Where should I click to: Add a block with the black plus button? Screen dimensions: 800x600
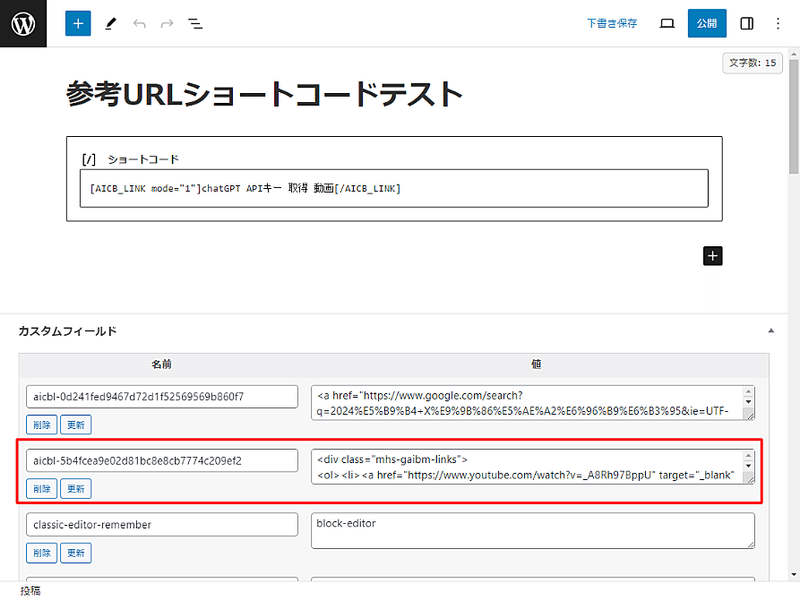712,256
